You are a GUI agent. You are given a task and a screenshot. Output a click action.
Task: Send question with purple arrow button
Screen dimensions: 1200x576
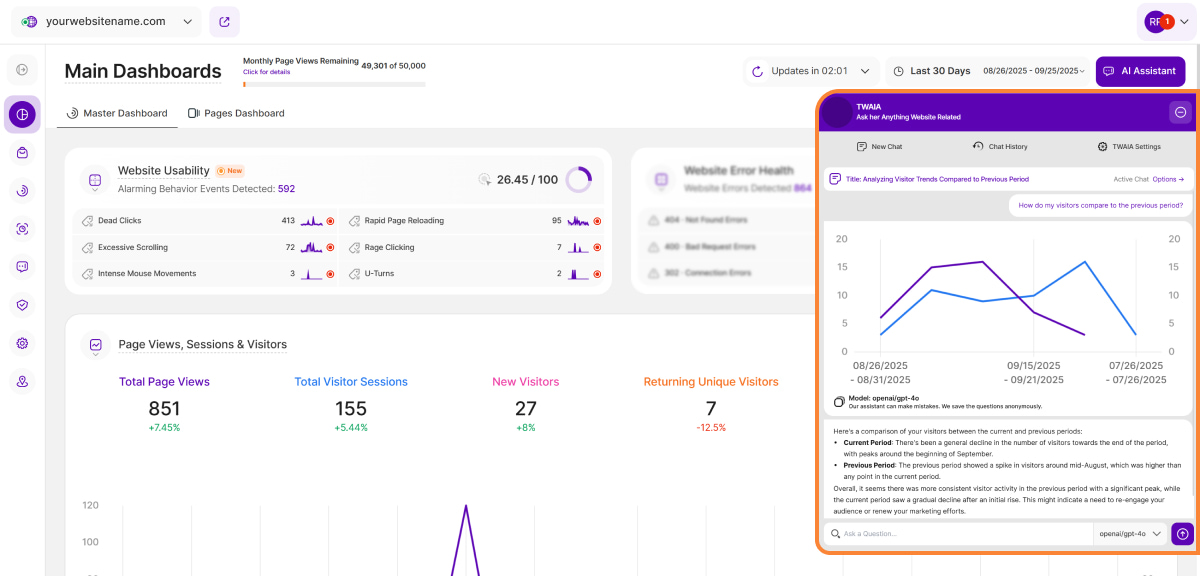pos(1183,534)
